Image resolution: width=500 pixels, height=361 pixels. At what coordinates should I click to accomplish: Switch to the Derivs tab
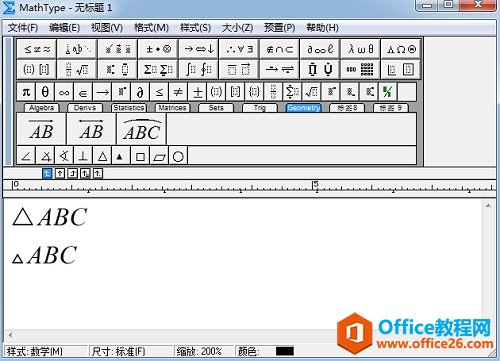(x=85, y=108)
